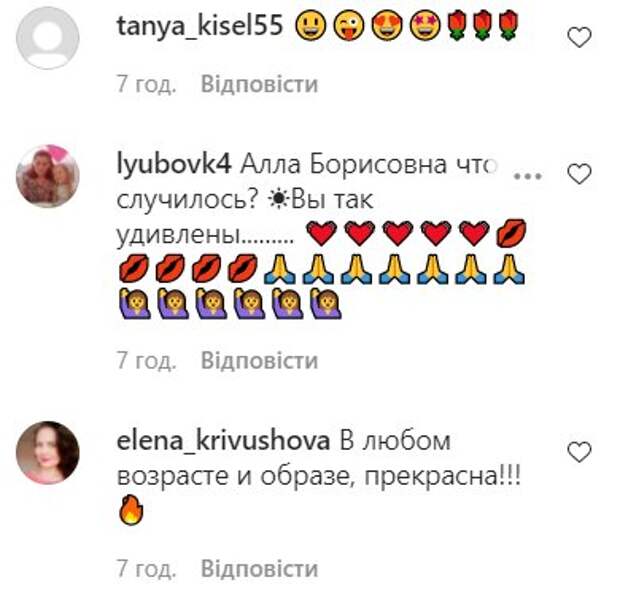
Task: Like the lyubovk4 comment with the heart icon
Action: tap(579, 174)
